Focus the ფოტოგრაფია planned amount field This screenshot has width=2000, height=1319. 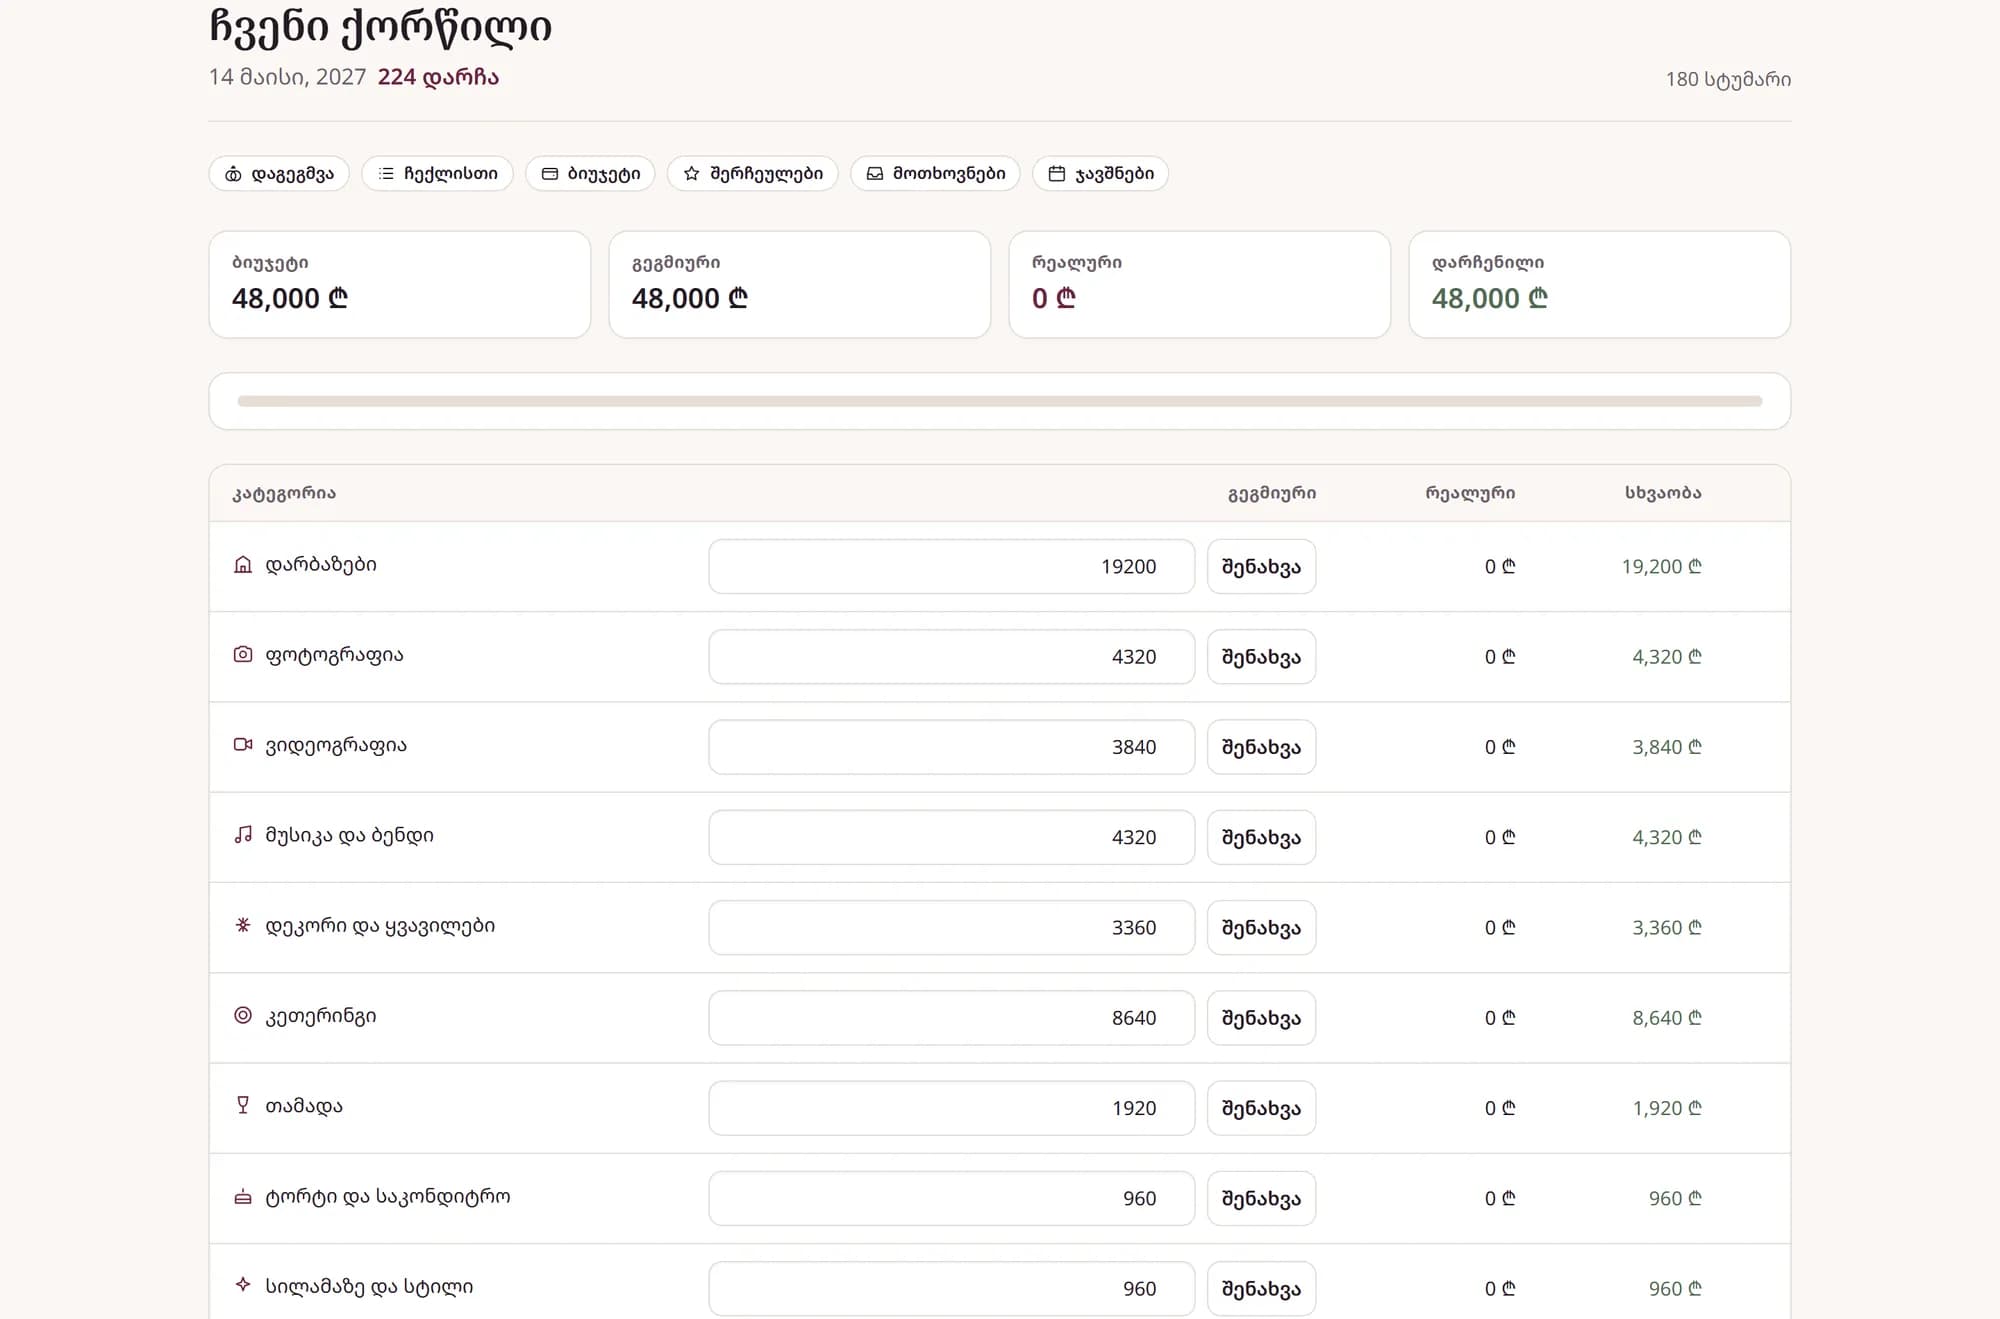click(951, 657)
